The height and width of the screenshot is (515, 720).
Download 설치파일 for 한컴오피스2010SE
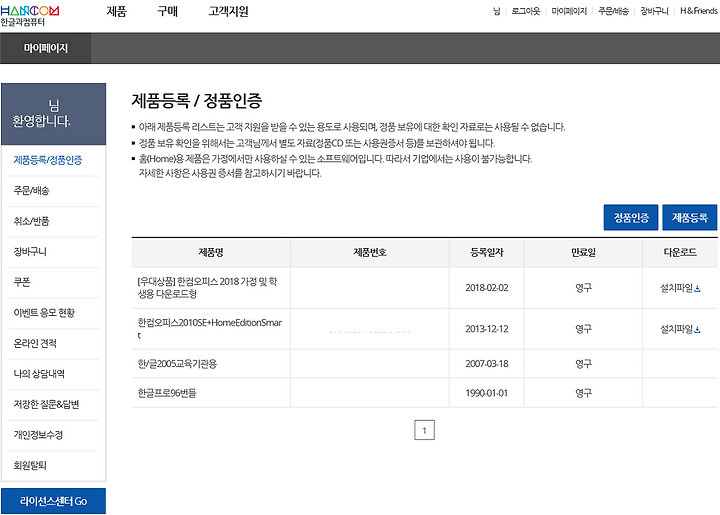(x=680, y=329)
